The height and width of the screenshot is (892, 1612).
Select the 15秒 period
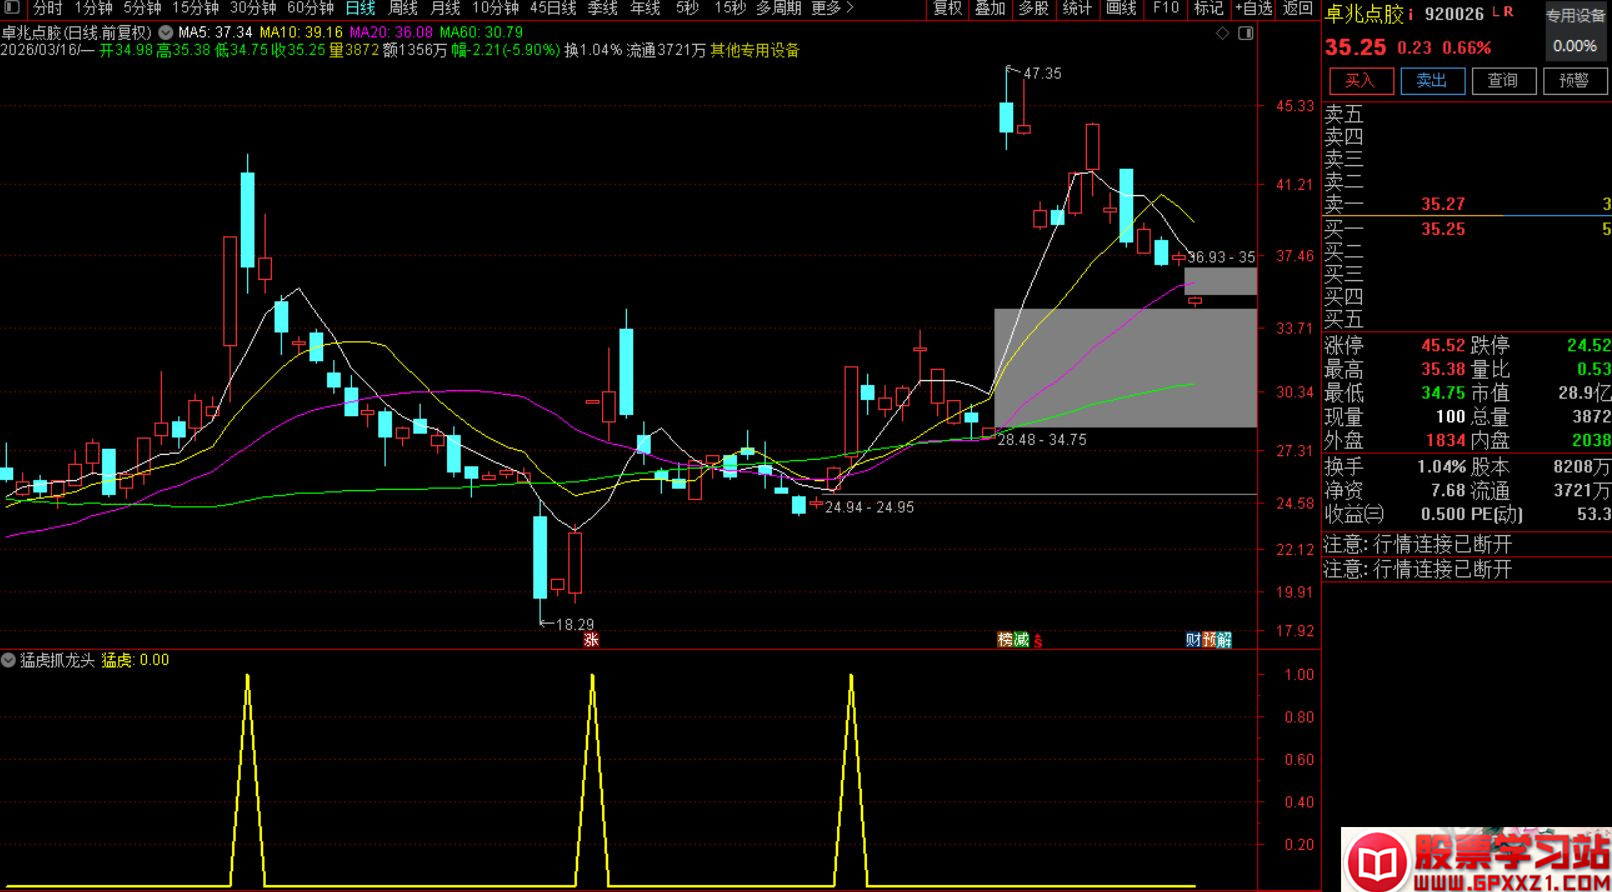point(730,8)
